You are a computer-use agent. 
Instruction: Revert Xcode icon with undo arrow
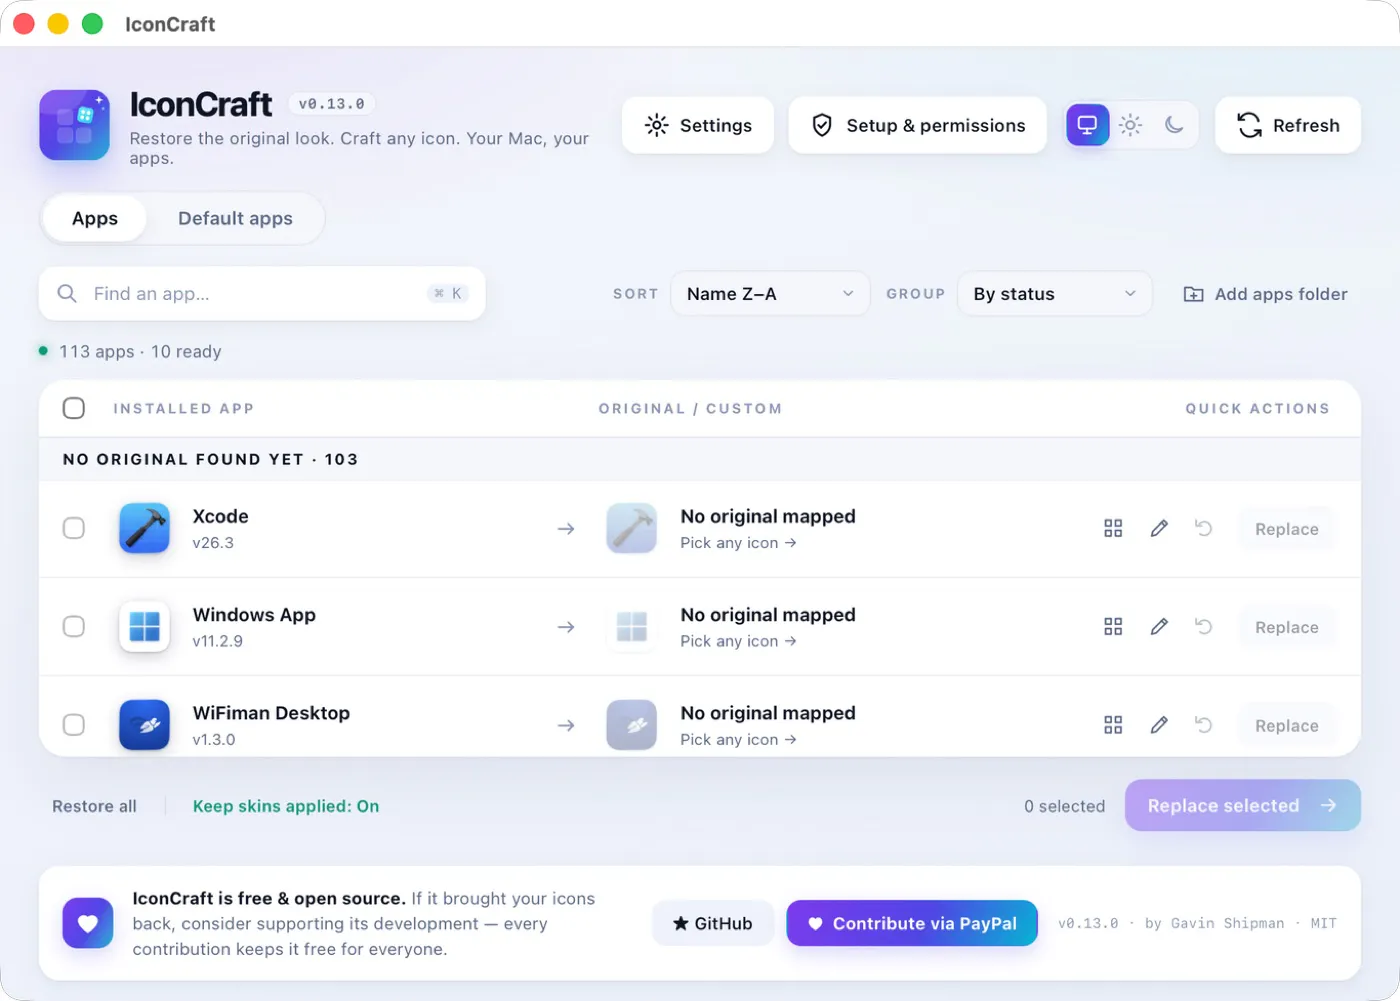pyautogui.click(x=1204, y=528)
